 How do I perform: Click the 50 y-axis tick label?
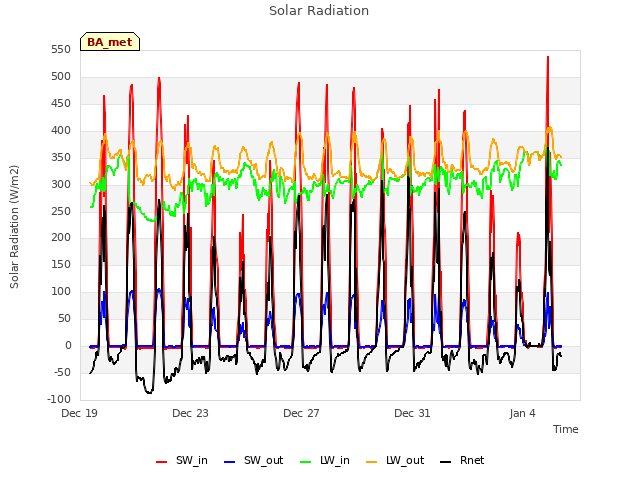click(x=64, y=319)
